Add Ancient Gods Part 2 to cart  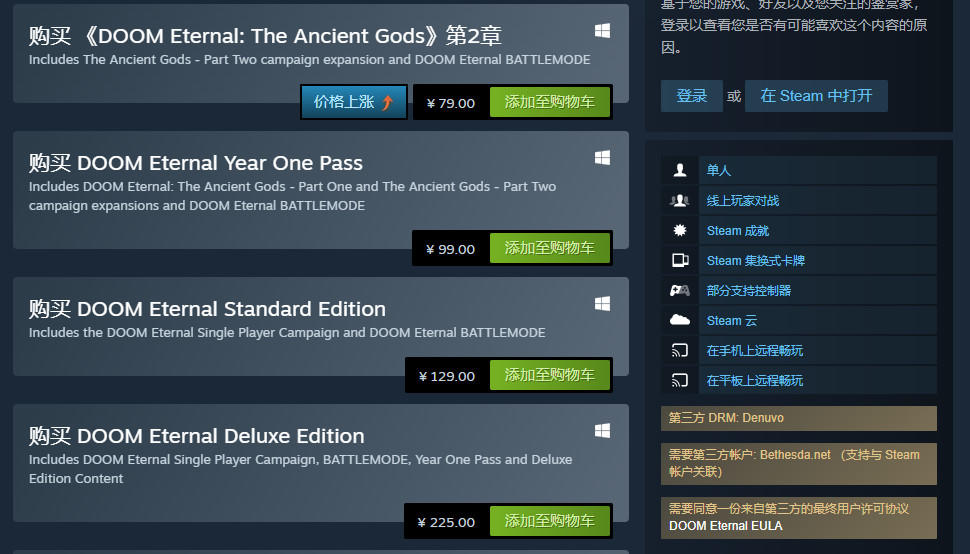coord(549,102)
